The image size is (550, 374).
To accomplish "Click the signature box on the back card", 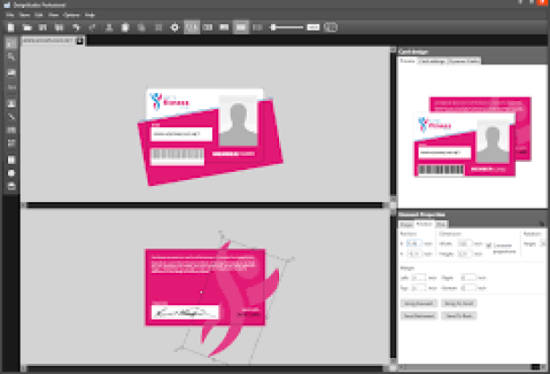I will click(185, 312).
